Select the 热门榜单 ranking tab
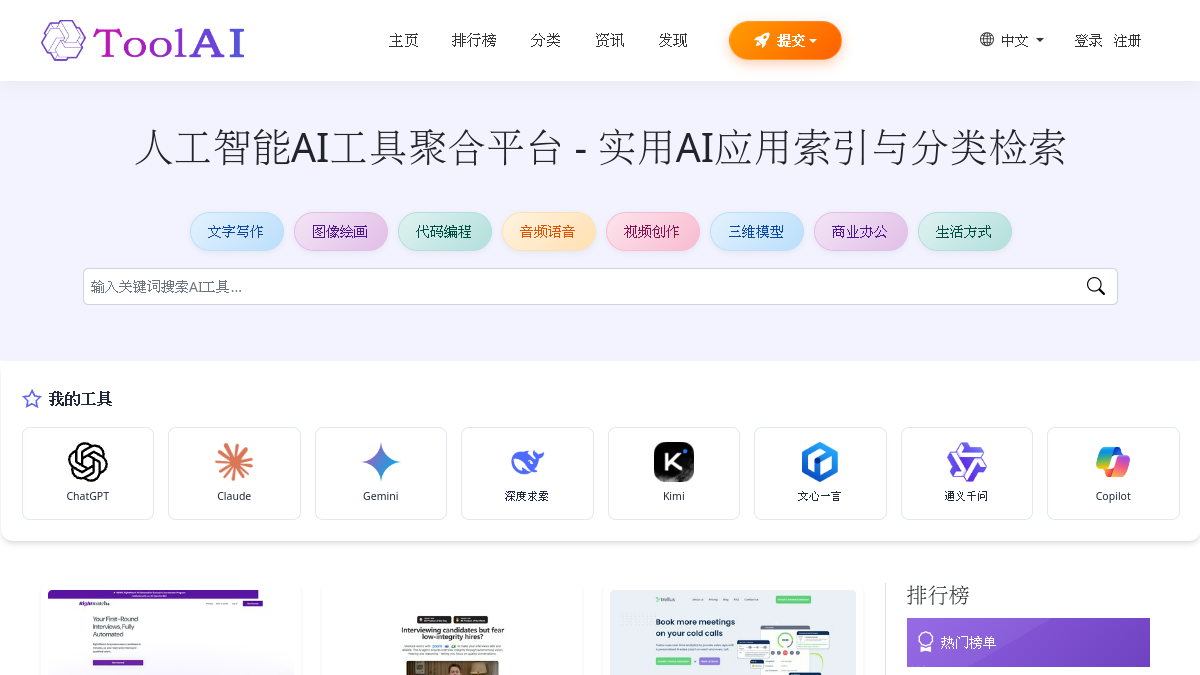This screenshot has height=675, width=1200. [x=1028, y=642]
